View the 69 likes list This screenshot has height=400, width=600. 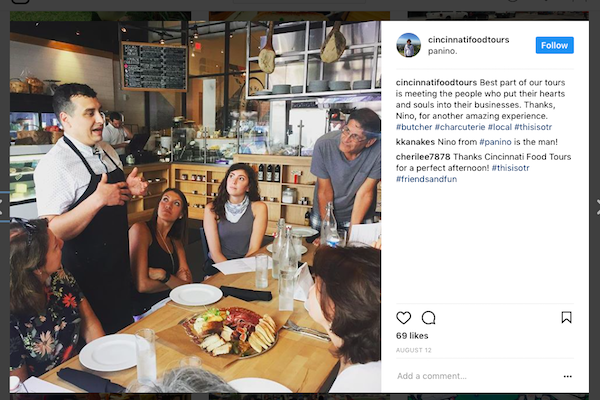[412, 336]
